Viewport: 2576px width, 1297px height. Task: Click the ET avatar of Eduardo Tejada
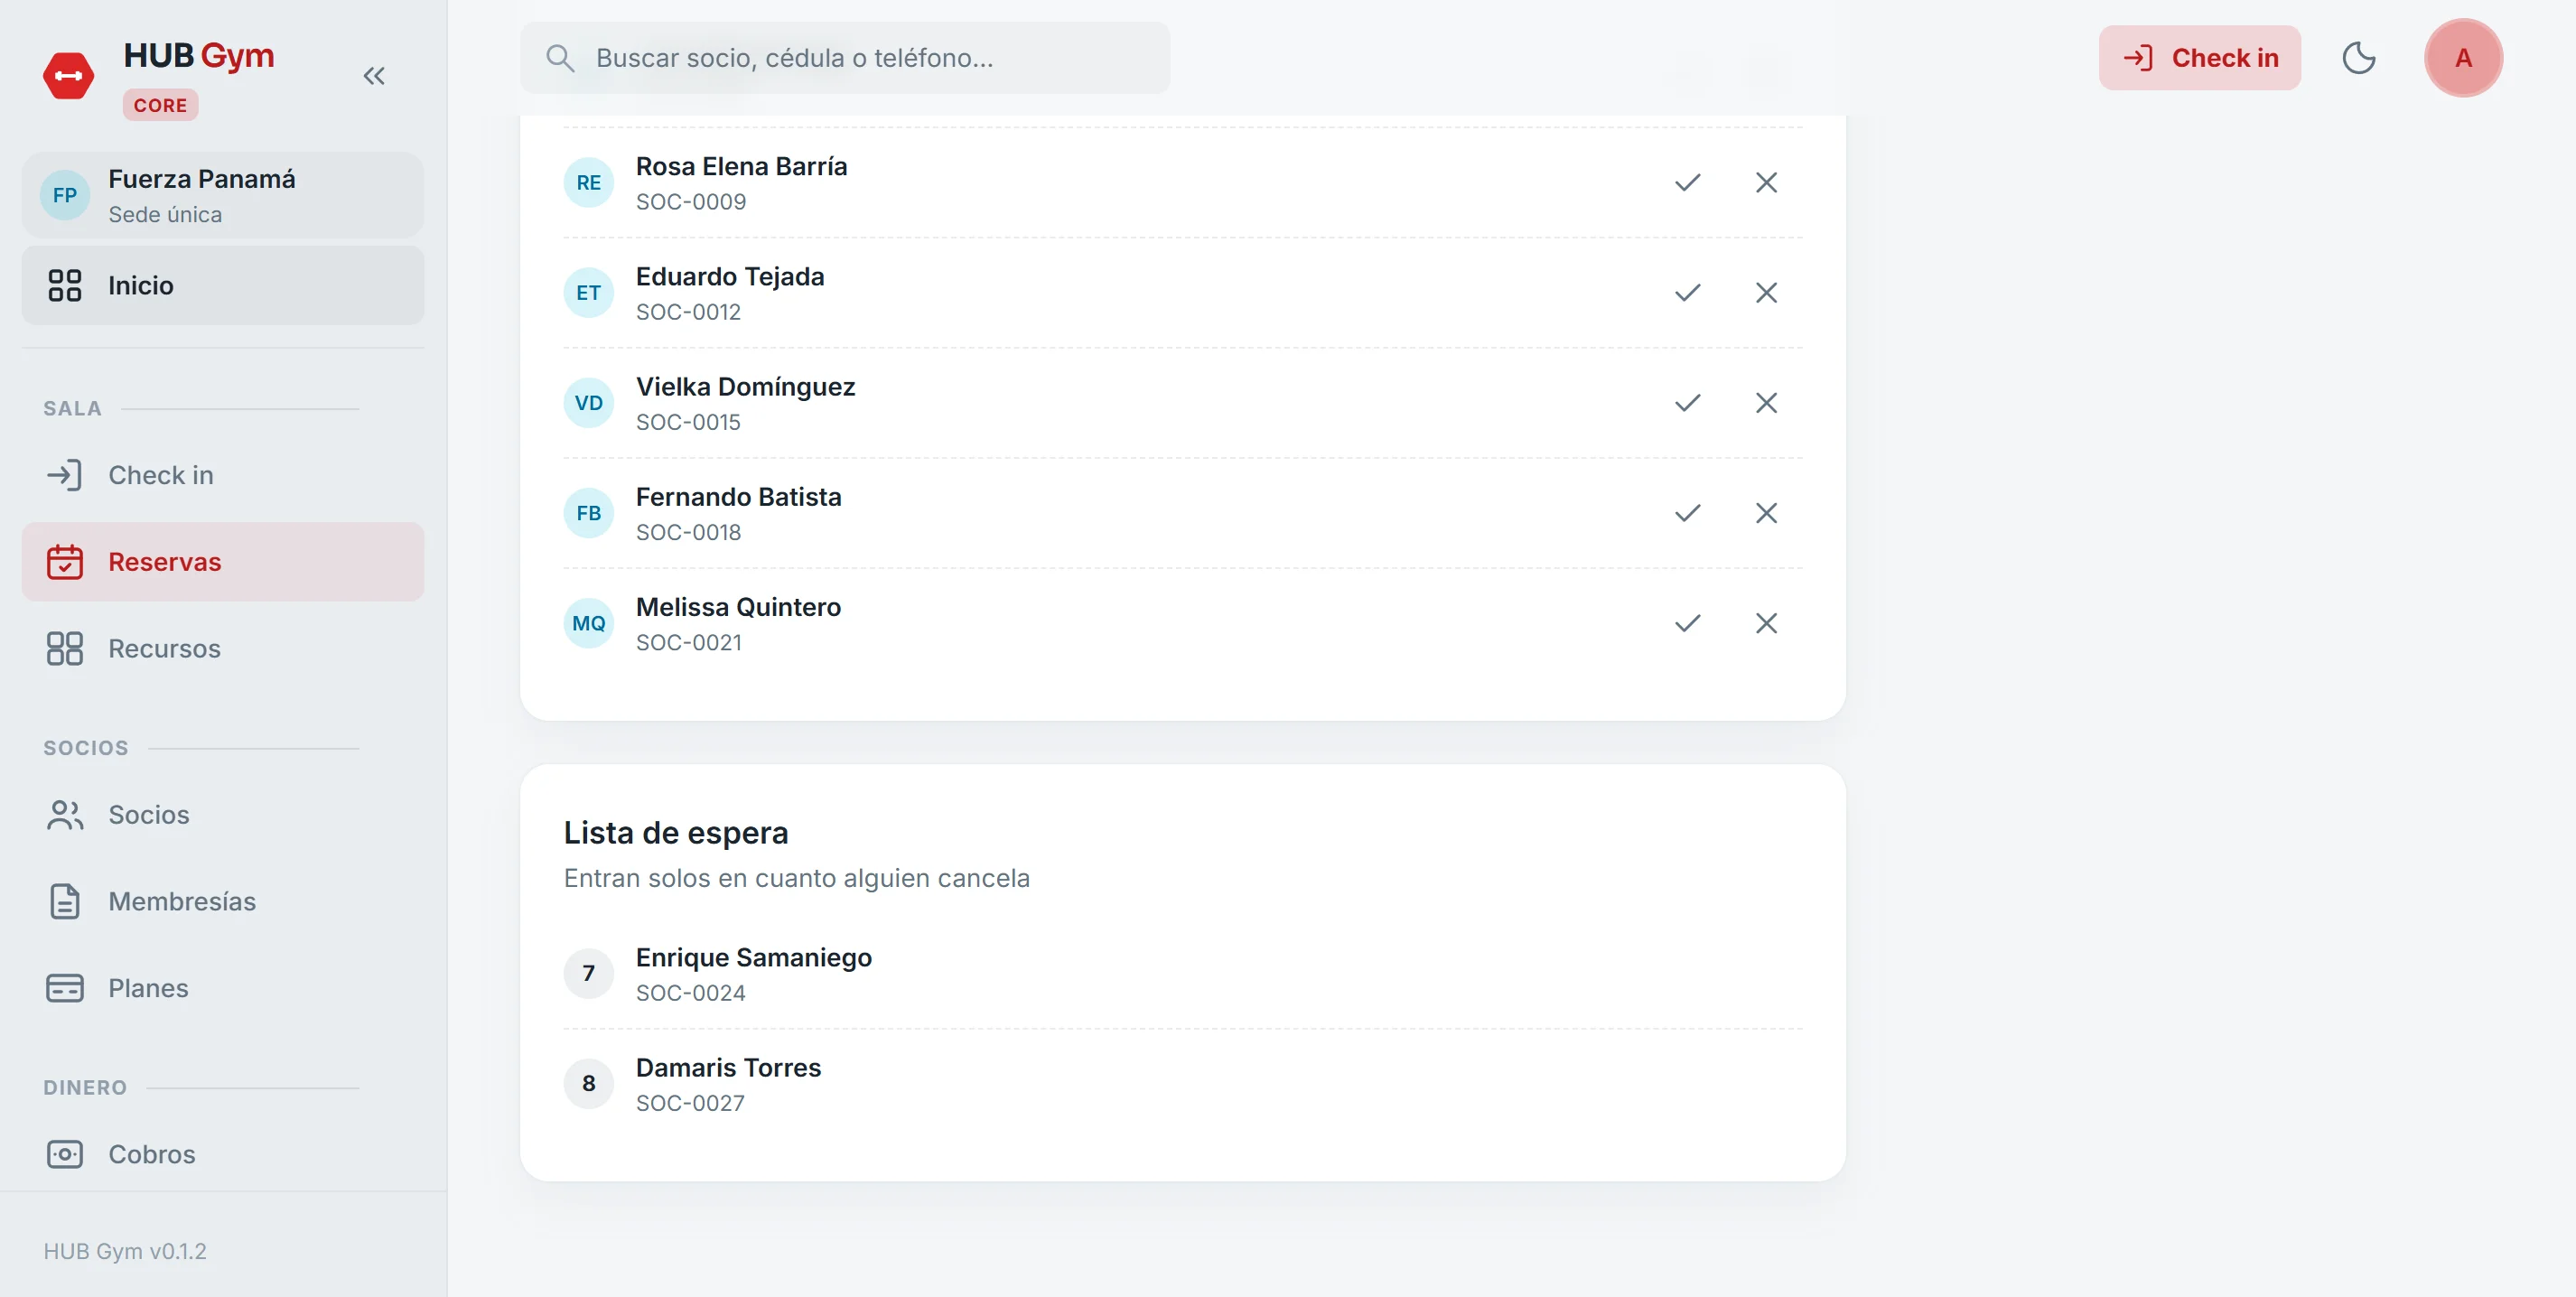click(x=589, y=293)
